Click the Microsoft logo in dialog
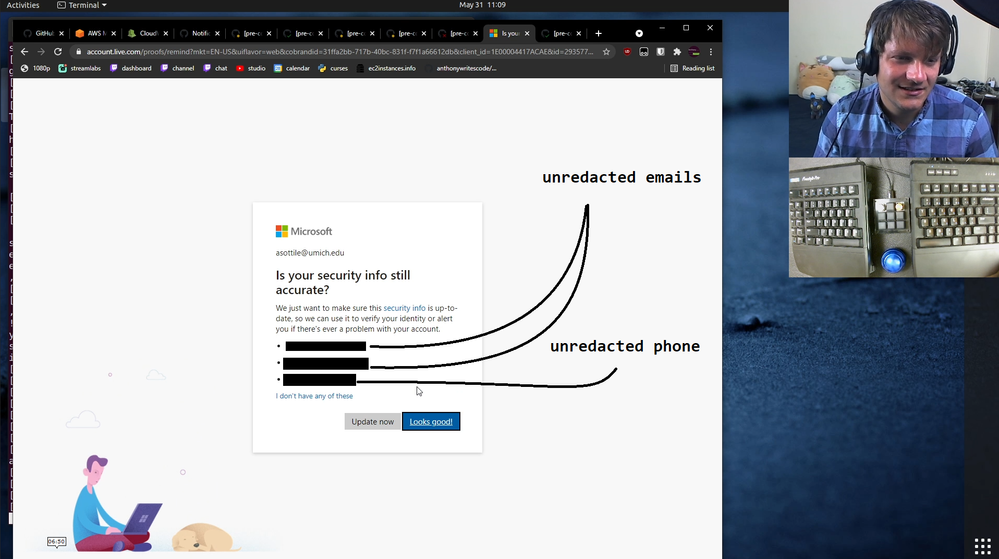 tap(304, 231)
